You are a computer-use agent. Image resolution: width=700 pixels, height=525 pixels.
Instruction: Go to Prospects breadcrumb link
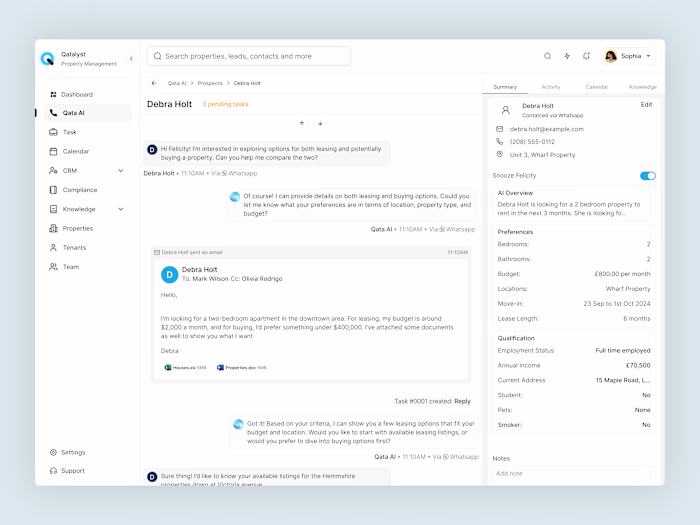210,83
